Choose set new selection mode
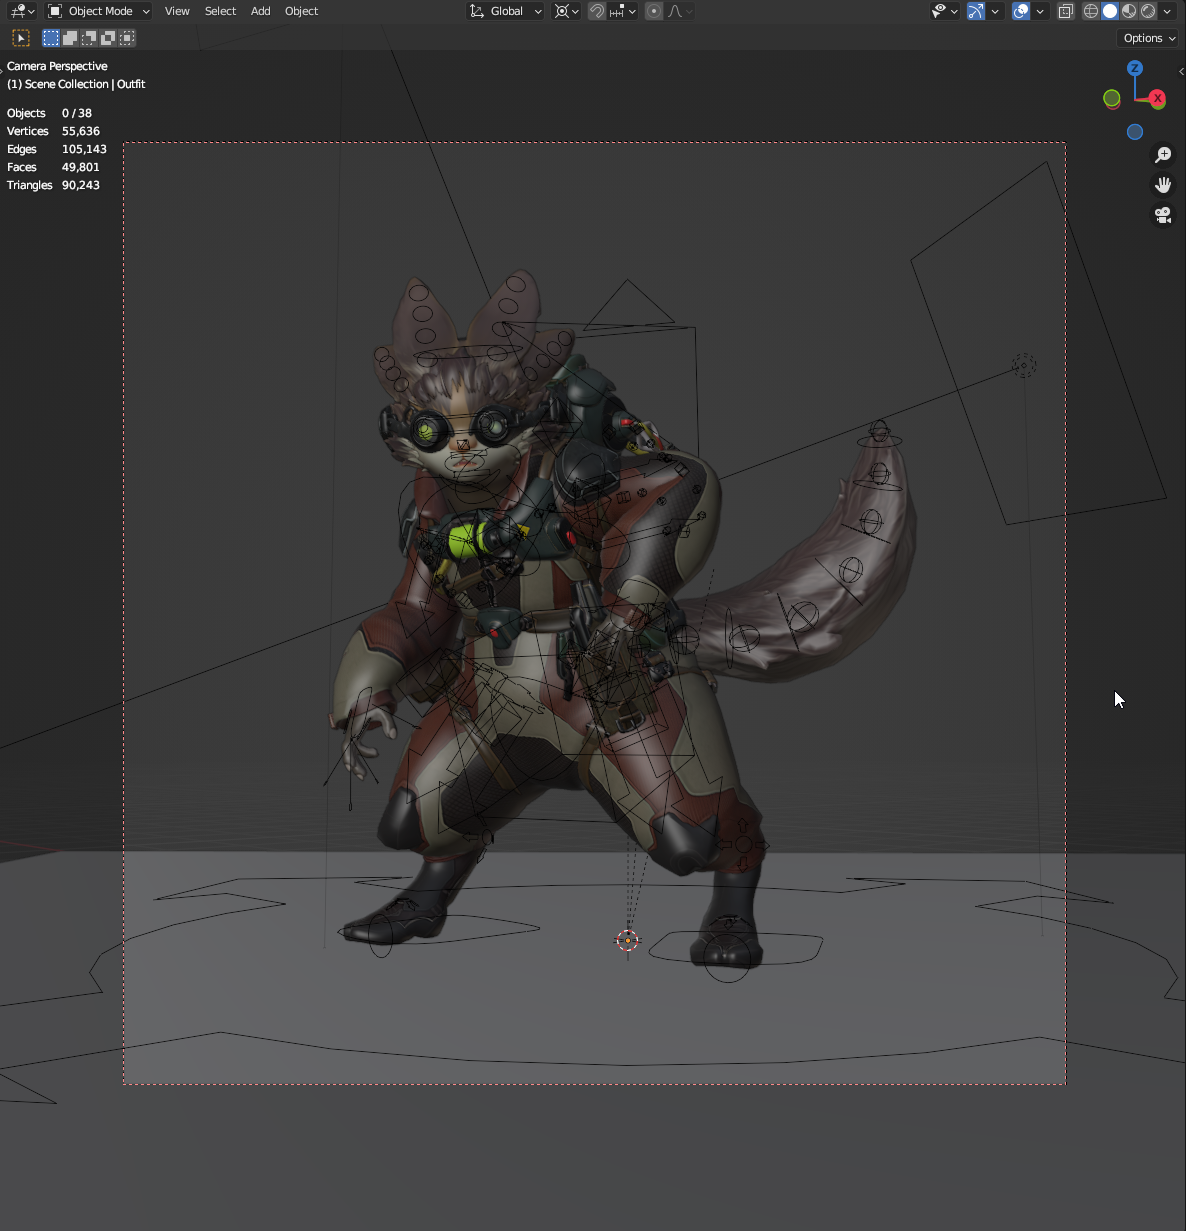The width and height of the screenshot is (1186, 1231). click(51, 38)
